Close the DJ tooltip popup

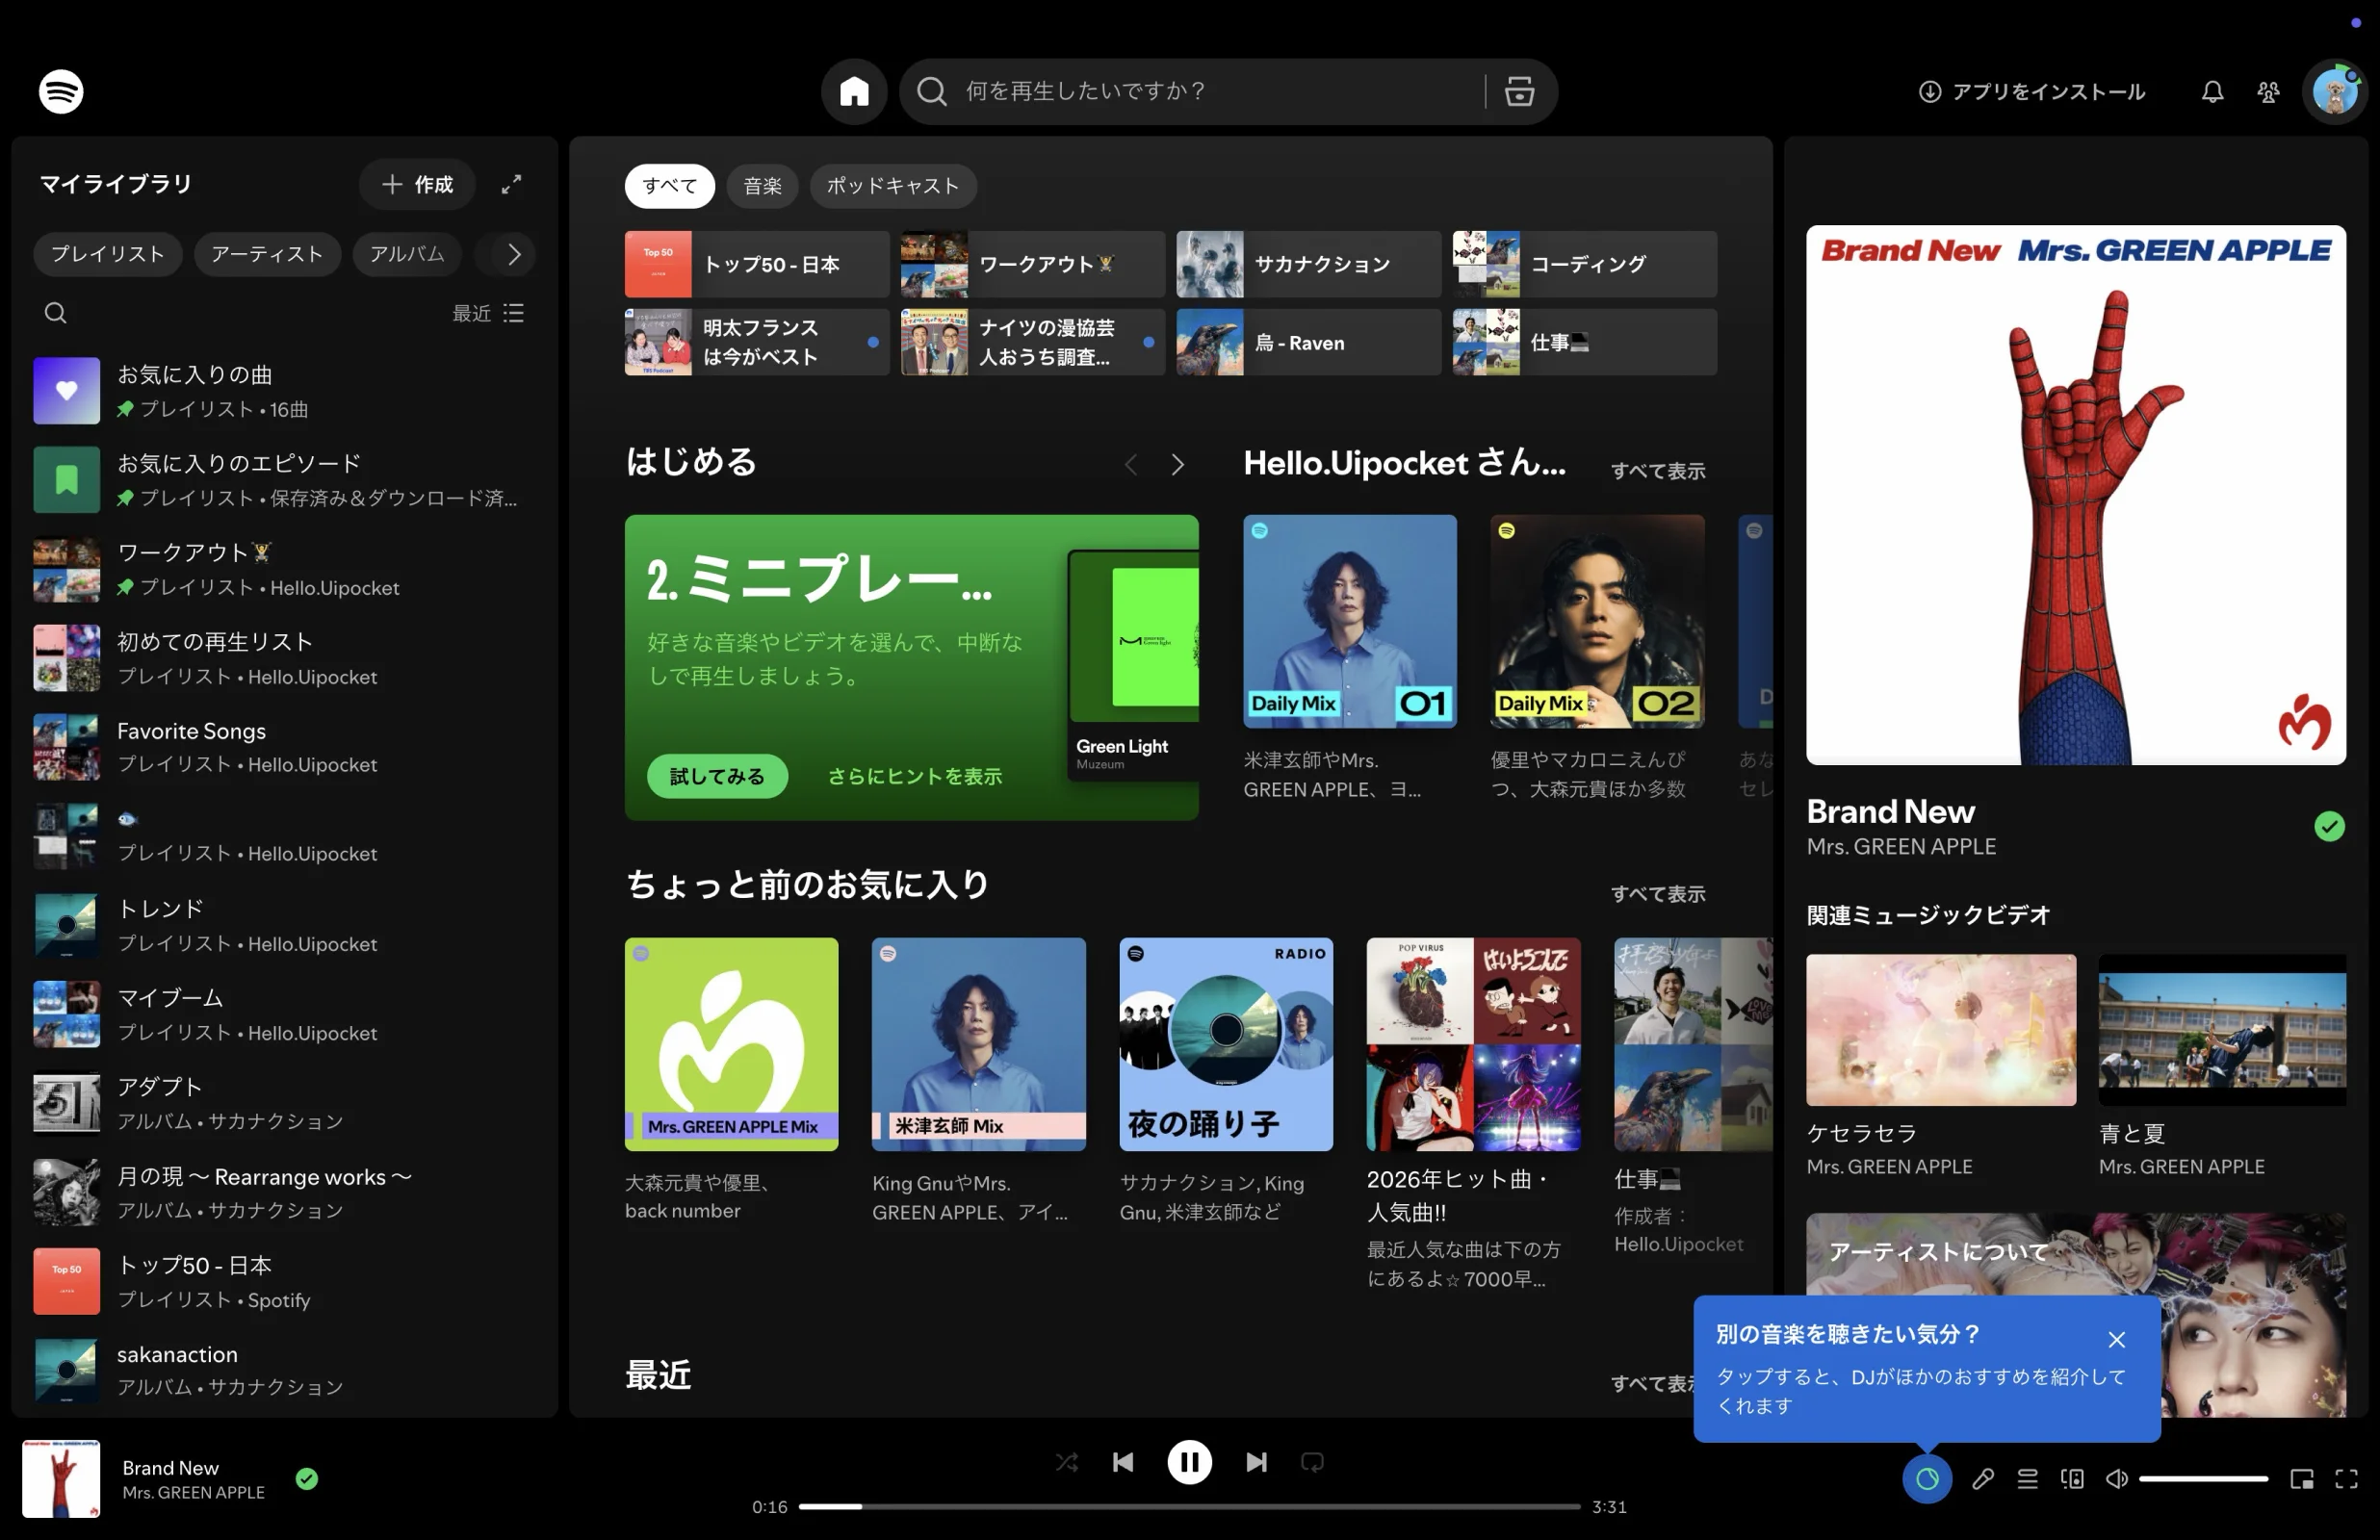pyautogui.click(x=2116, y=1339)
